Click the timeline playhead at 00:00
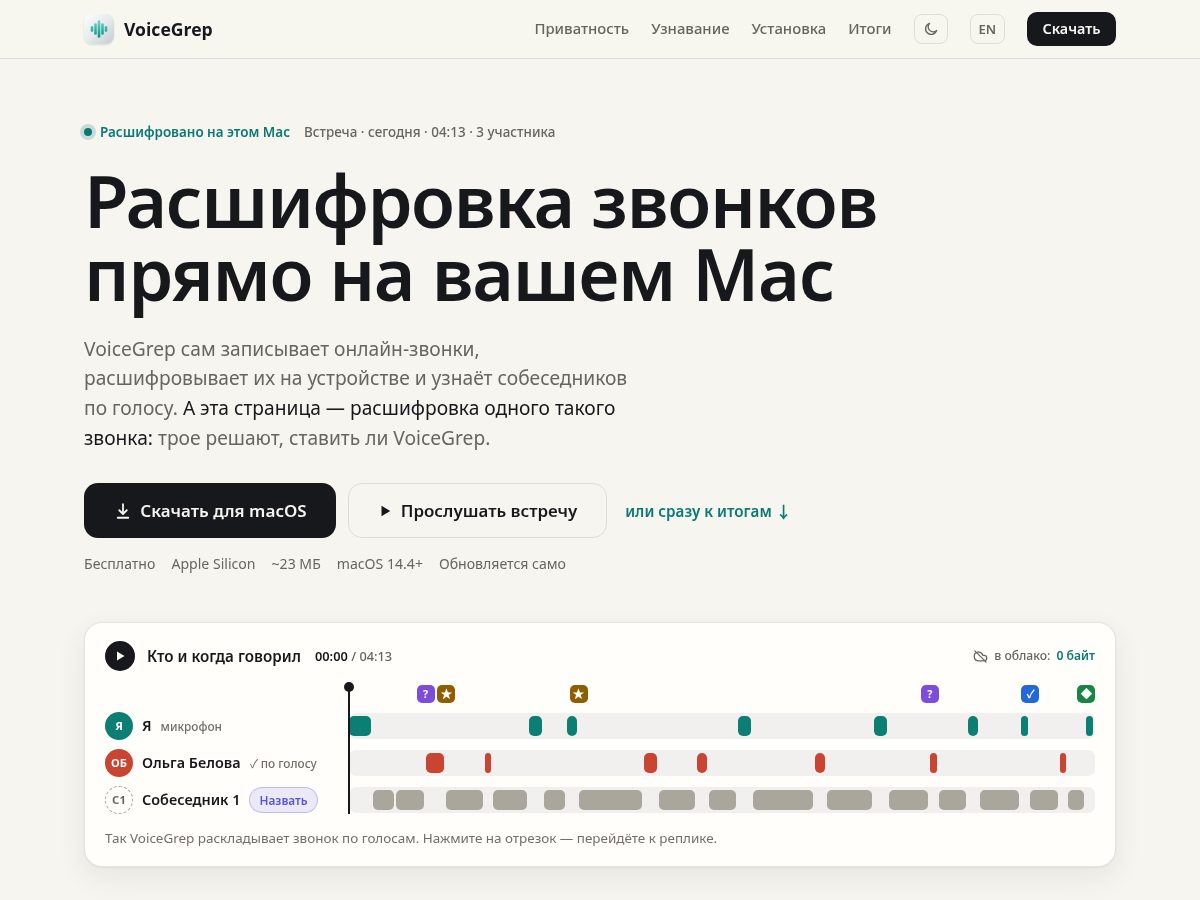 click(x=349, y=687)
